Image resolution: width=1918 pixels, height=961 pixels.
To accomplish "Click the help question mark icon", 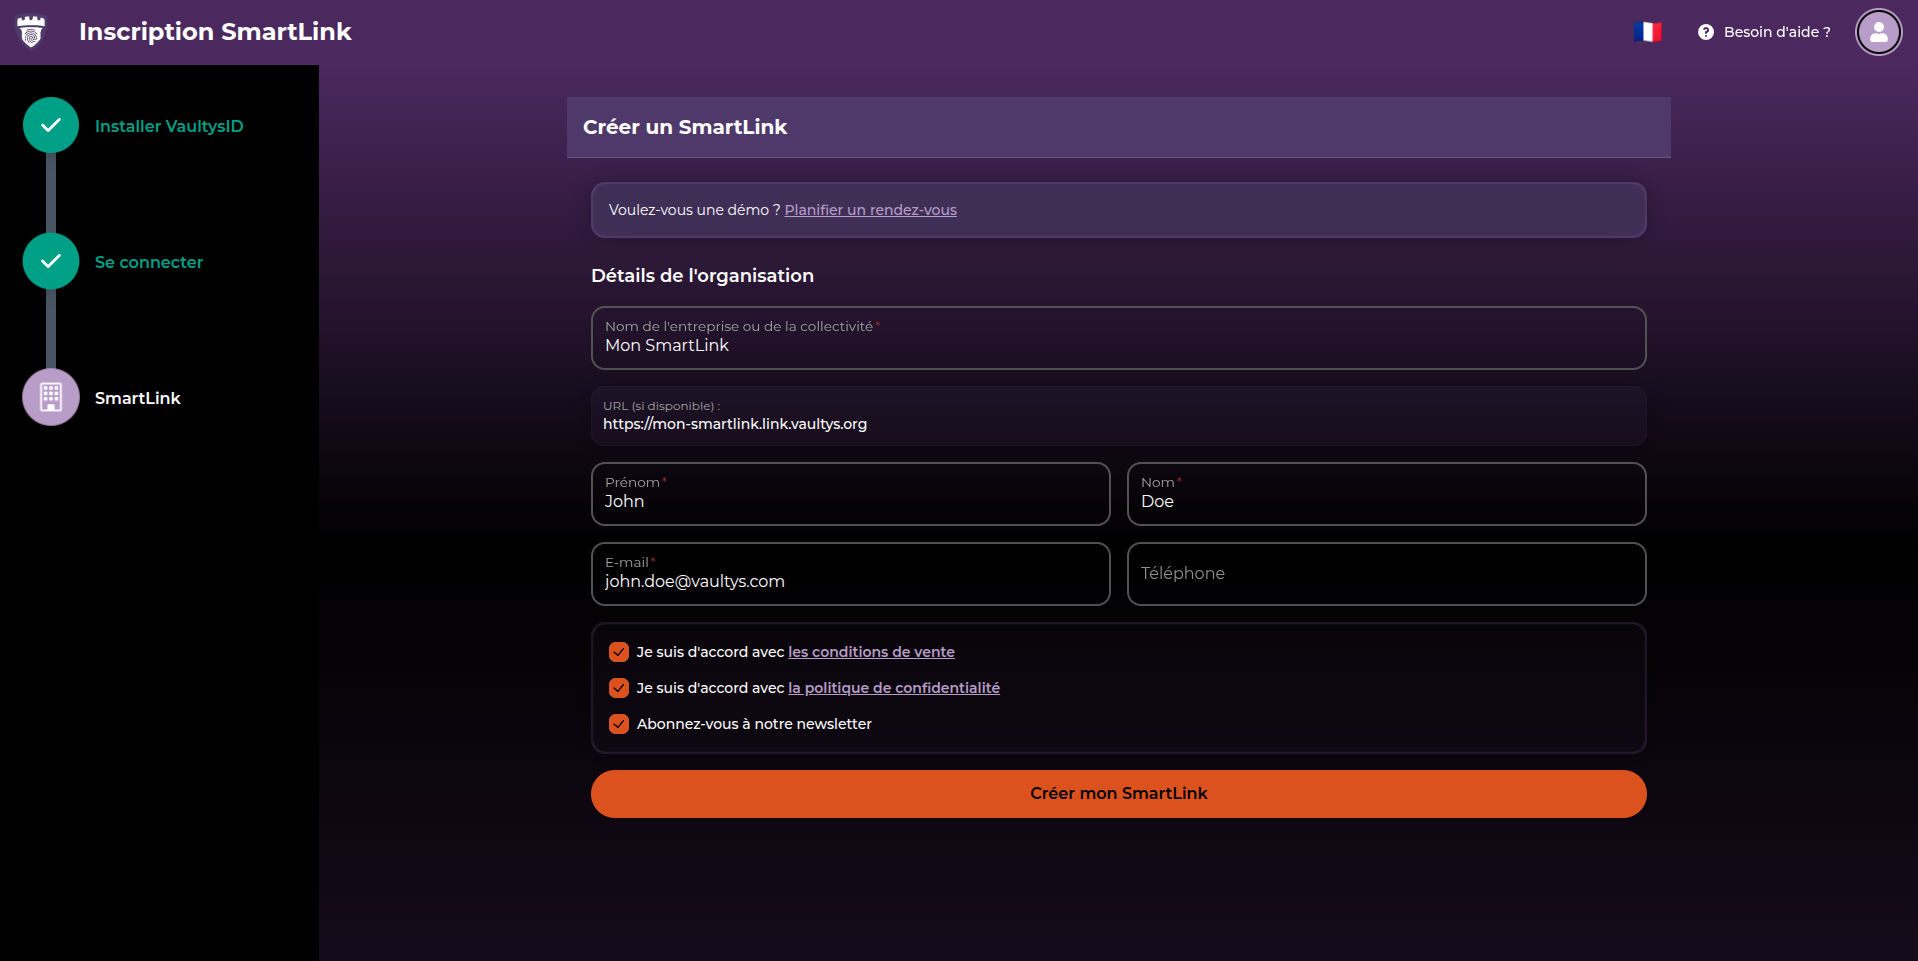I will tap(1705, 32).
